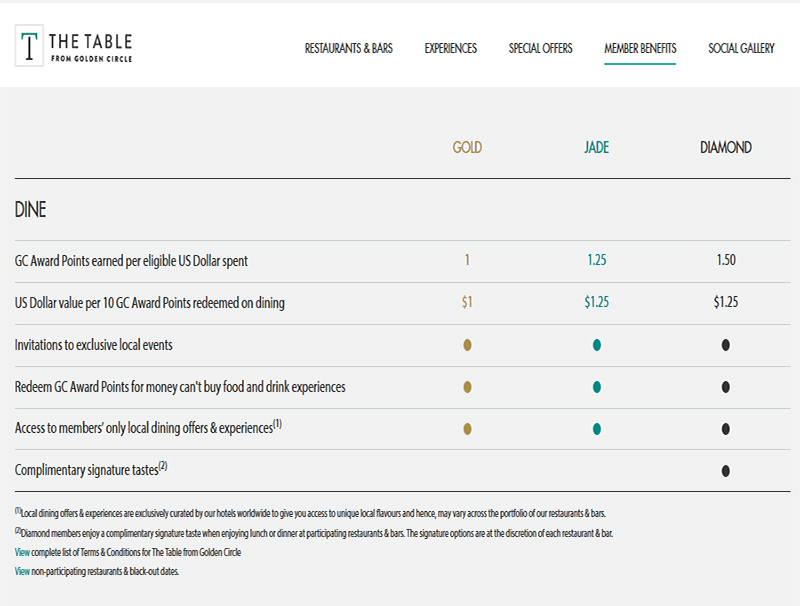800x606 pixels.
Task: Click Gold dot for exclusive local events
Action: click(x=467, y=345)
